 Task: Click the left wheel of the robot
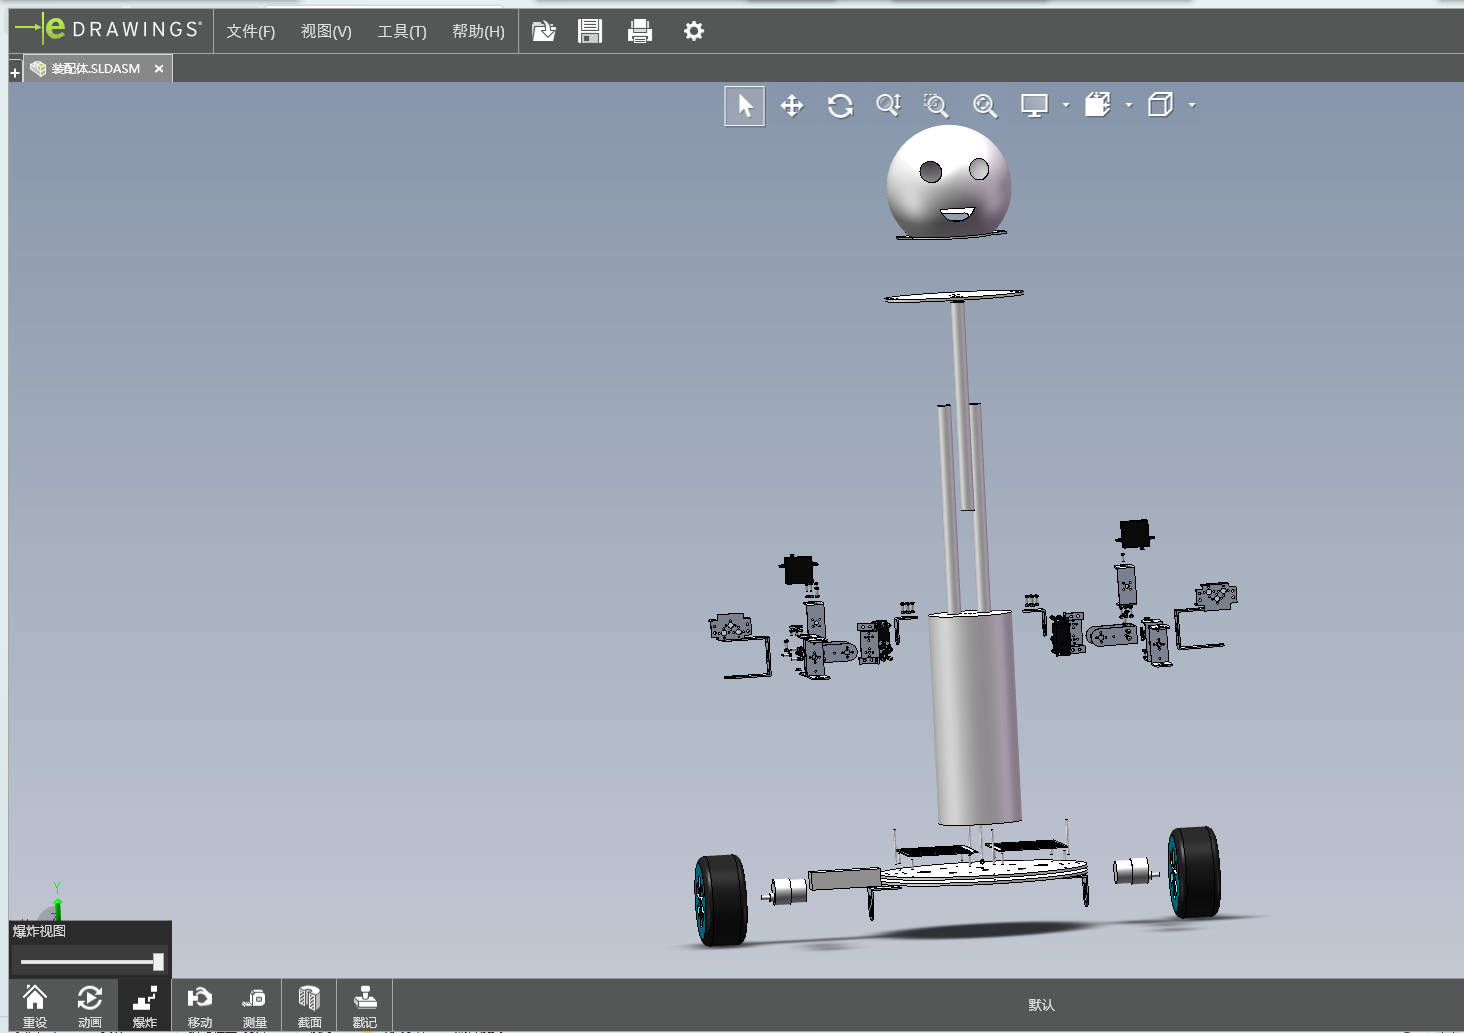(x=720, y=899)
